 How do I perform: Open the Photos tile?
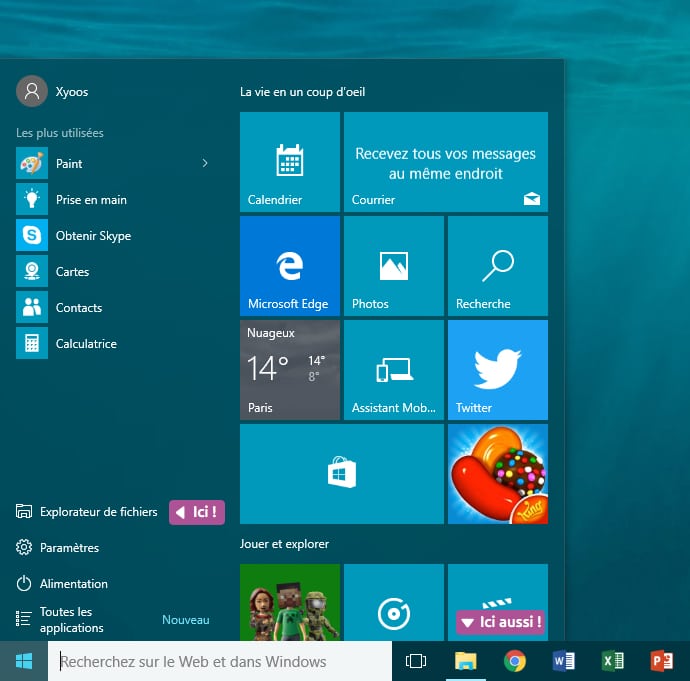click(394, 266)
